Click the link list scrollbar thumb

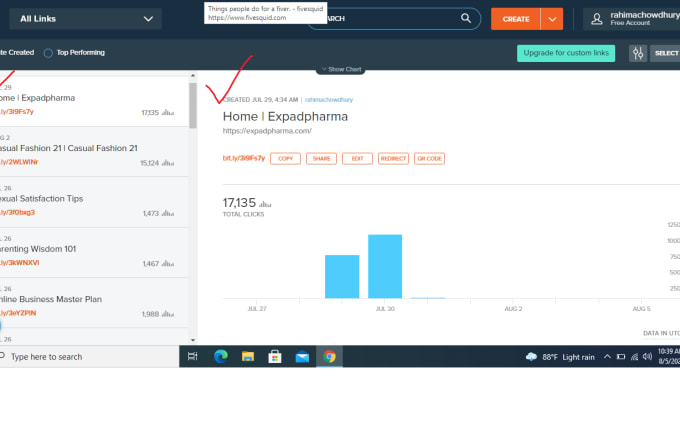click(193, 105)
